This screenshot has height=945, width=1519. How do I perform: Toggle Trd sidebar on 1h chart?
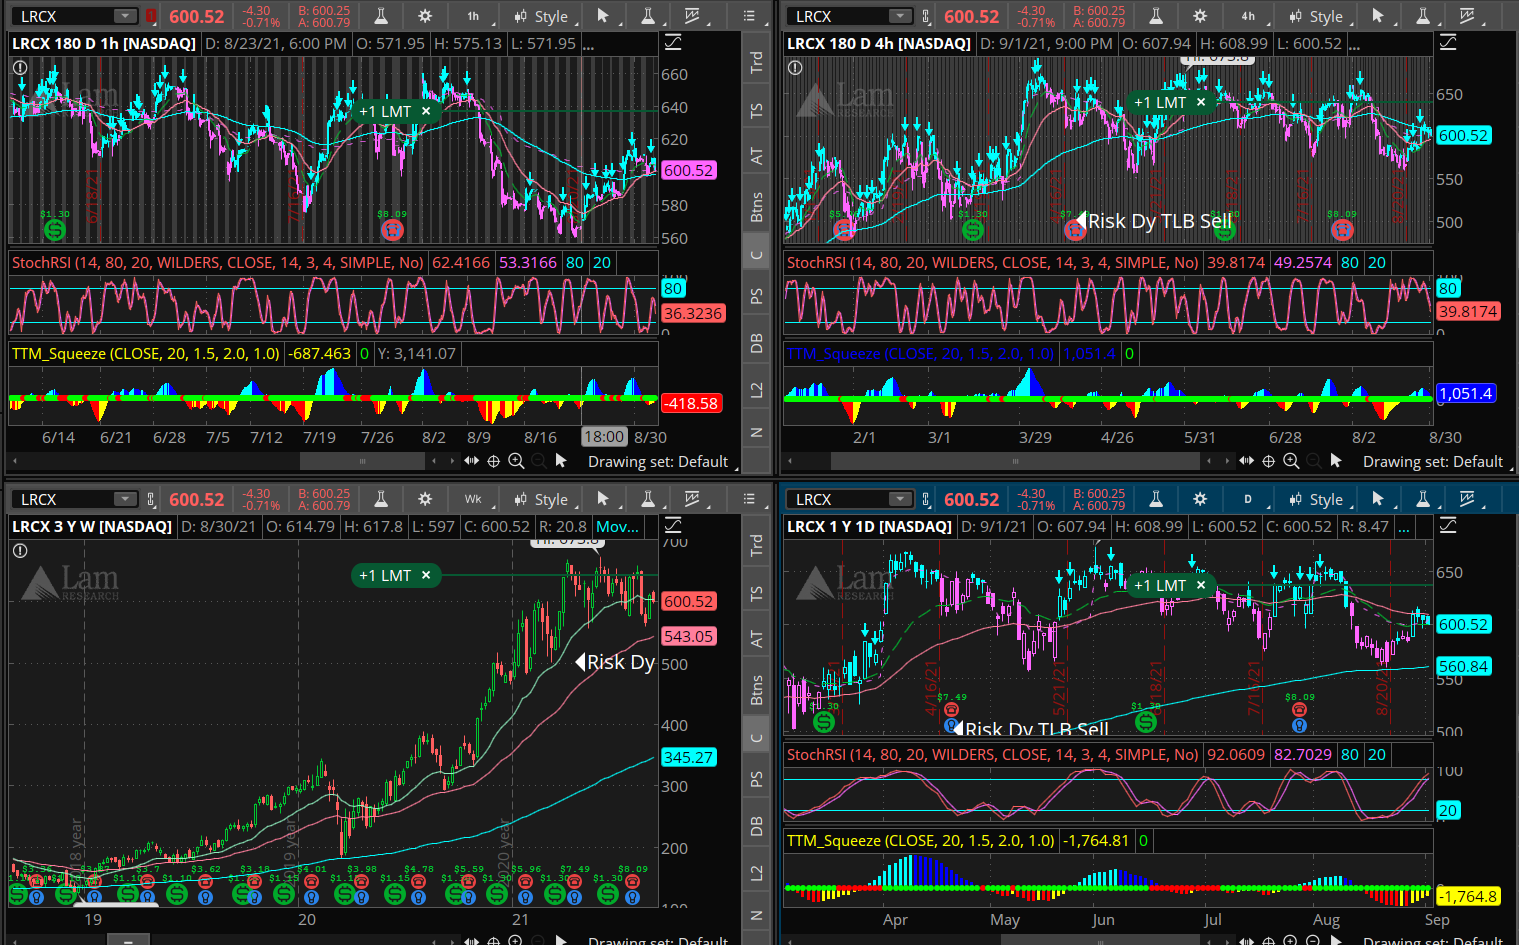[757, 62]
